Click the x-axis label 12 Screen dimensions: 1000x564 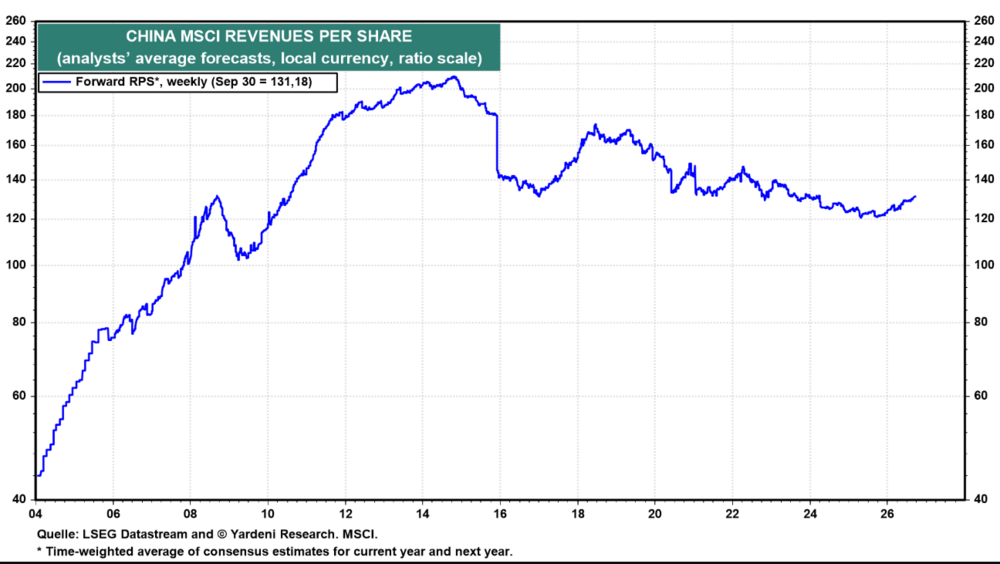tap(345, 514)
